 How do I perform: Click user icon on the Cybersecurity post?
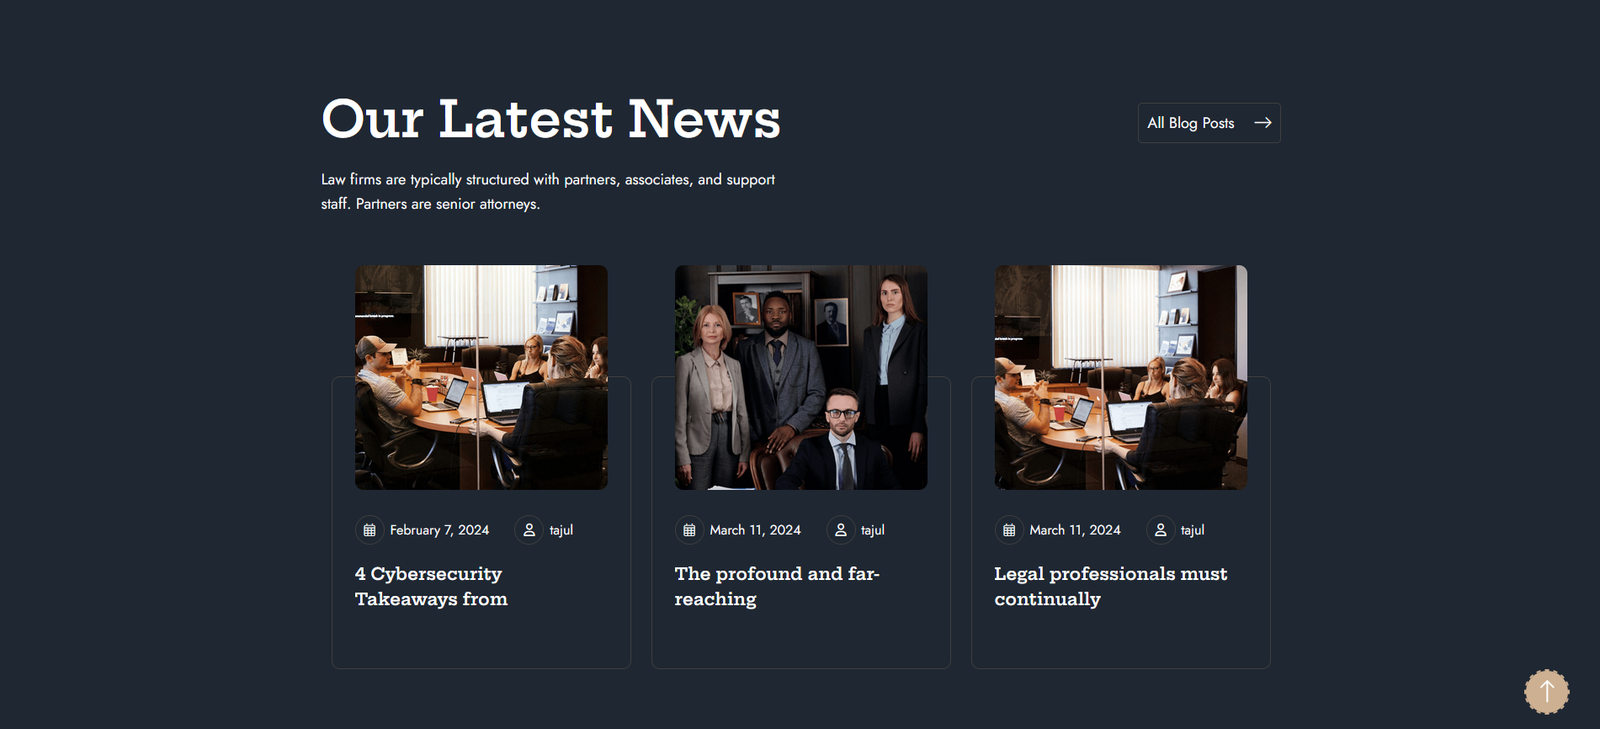click(x=529, y=530)
